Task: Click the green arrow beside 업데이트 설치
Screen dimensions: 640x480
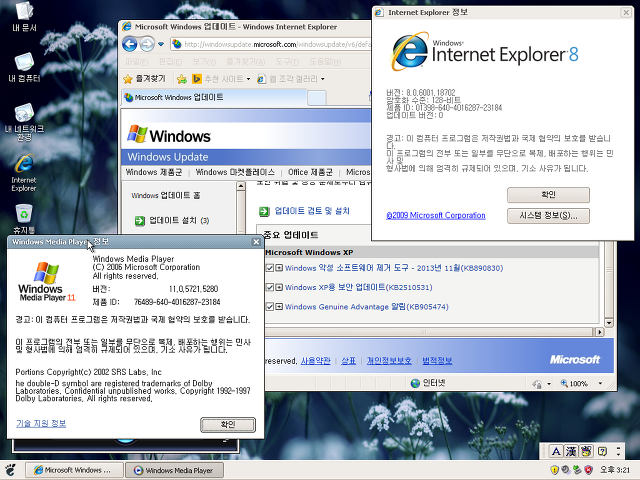Action: [x=140, y=221]
